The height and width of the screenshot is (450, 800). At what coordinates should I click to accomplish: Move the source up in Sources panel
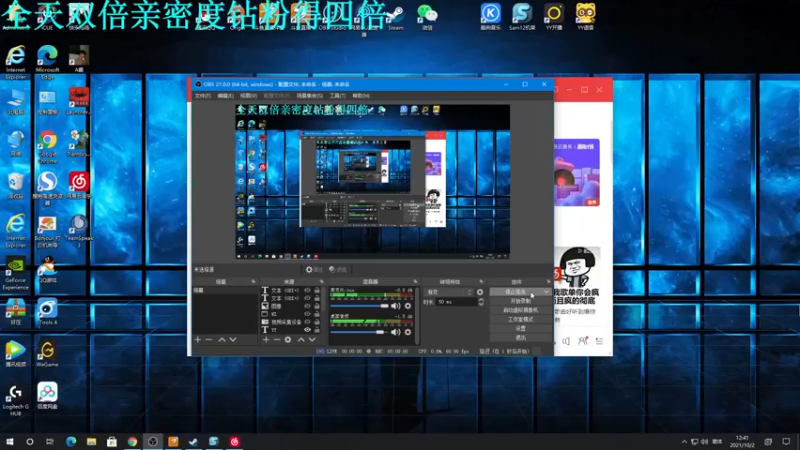301,340
